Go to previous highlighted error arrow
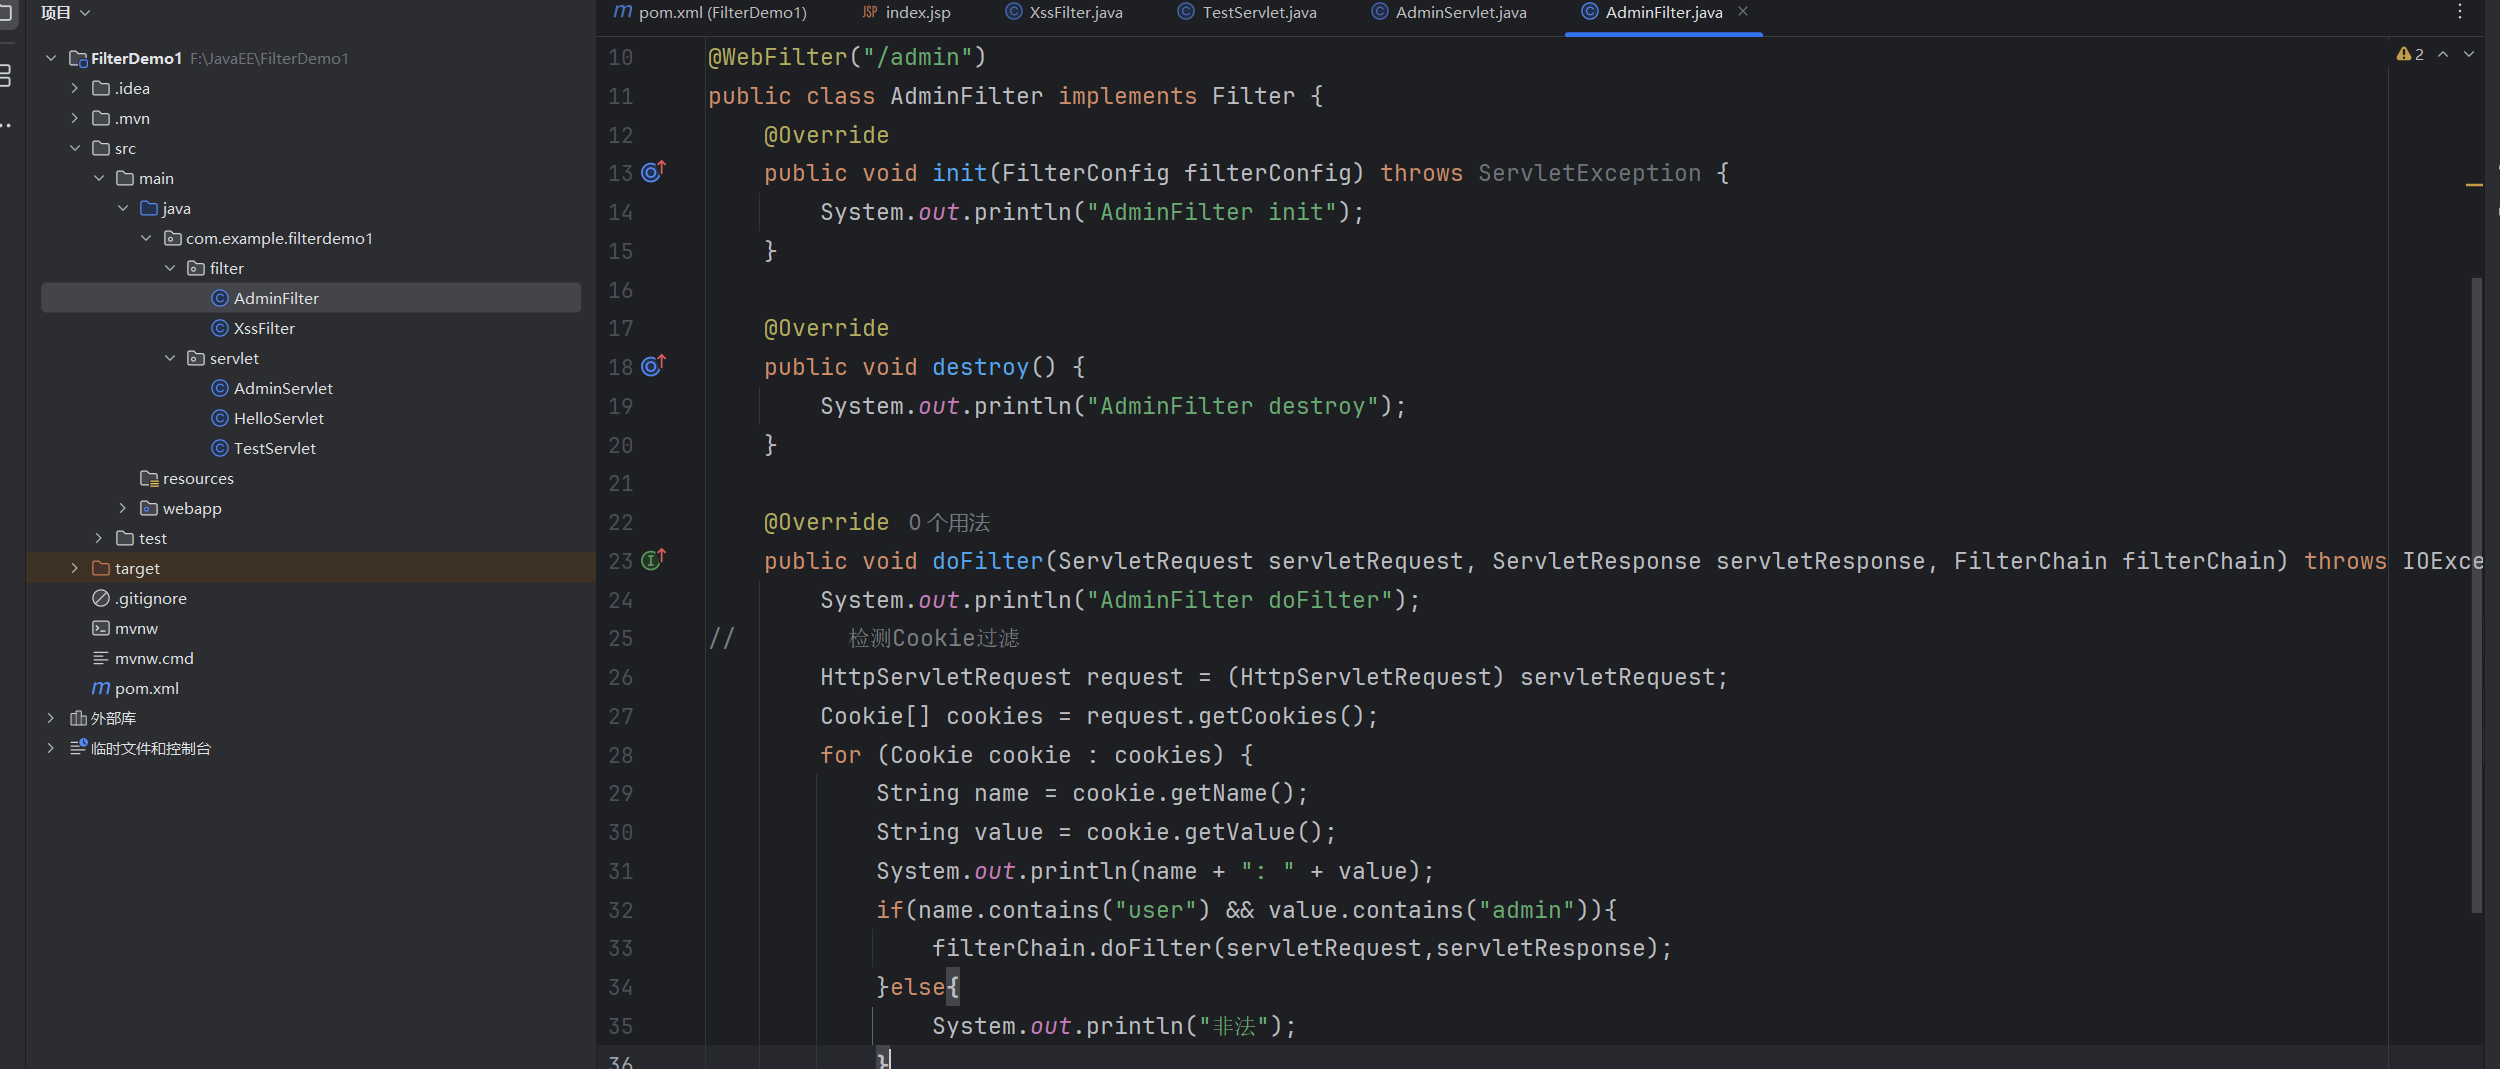The height and width of the screenshot is (1069, 2500). coord(2443,54)
